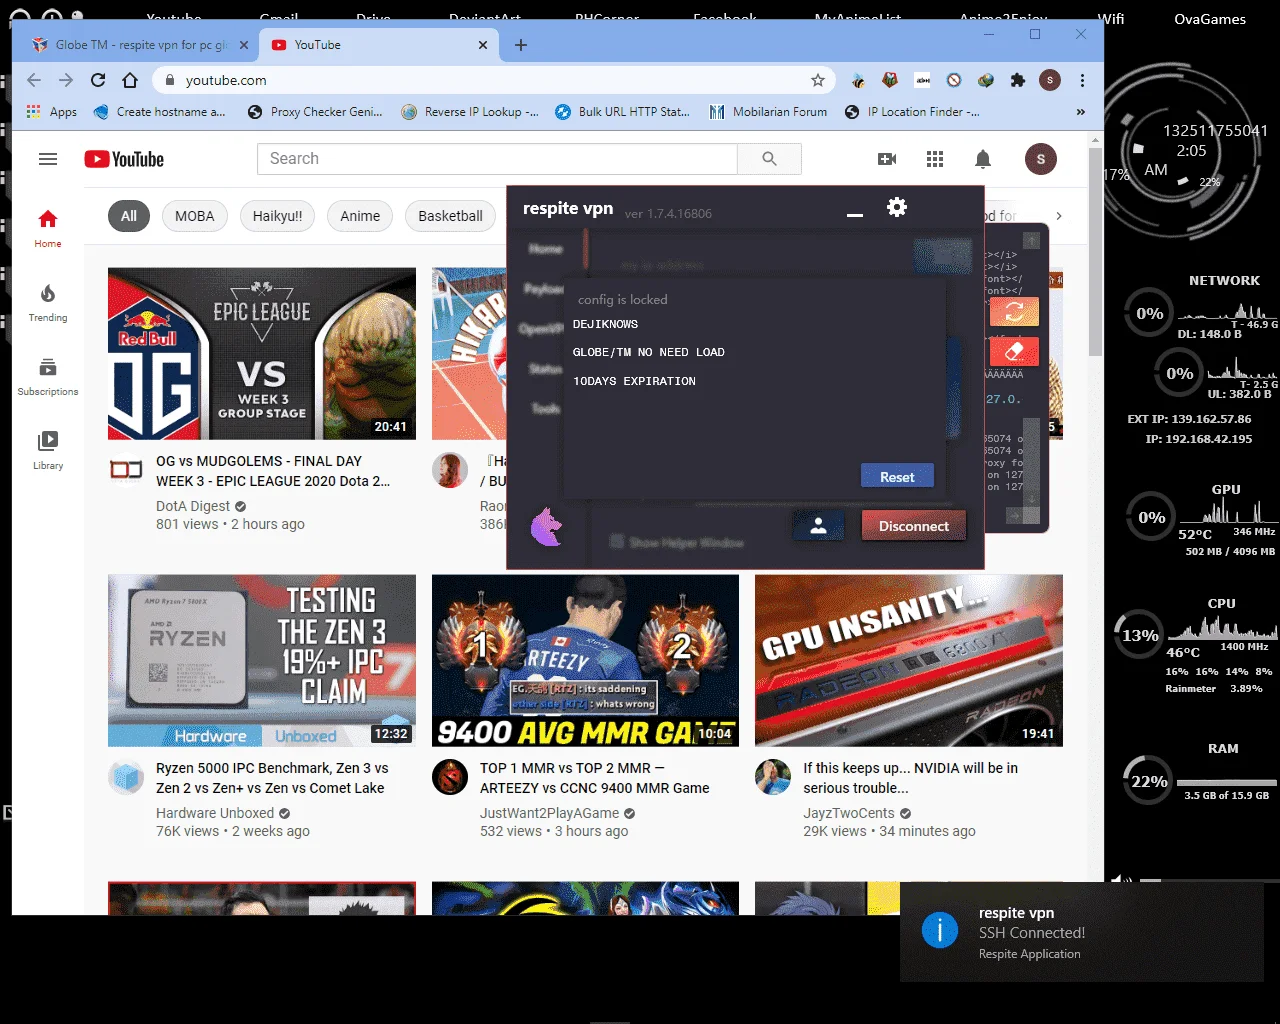The image size is (1280, 1024).
Task: Click the respite vpn SSH Connected notification
Action: click(1082, 932)
